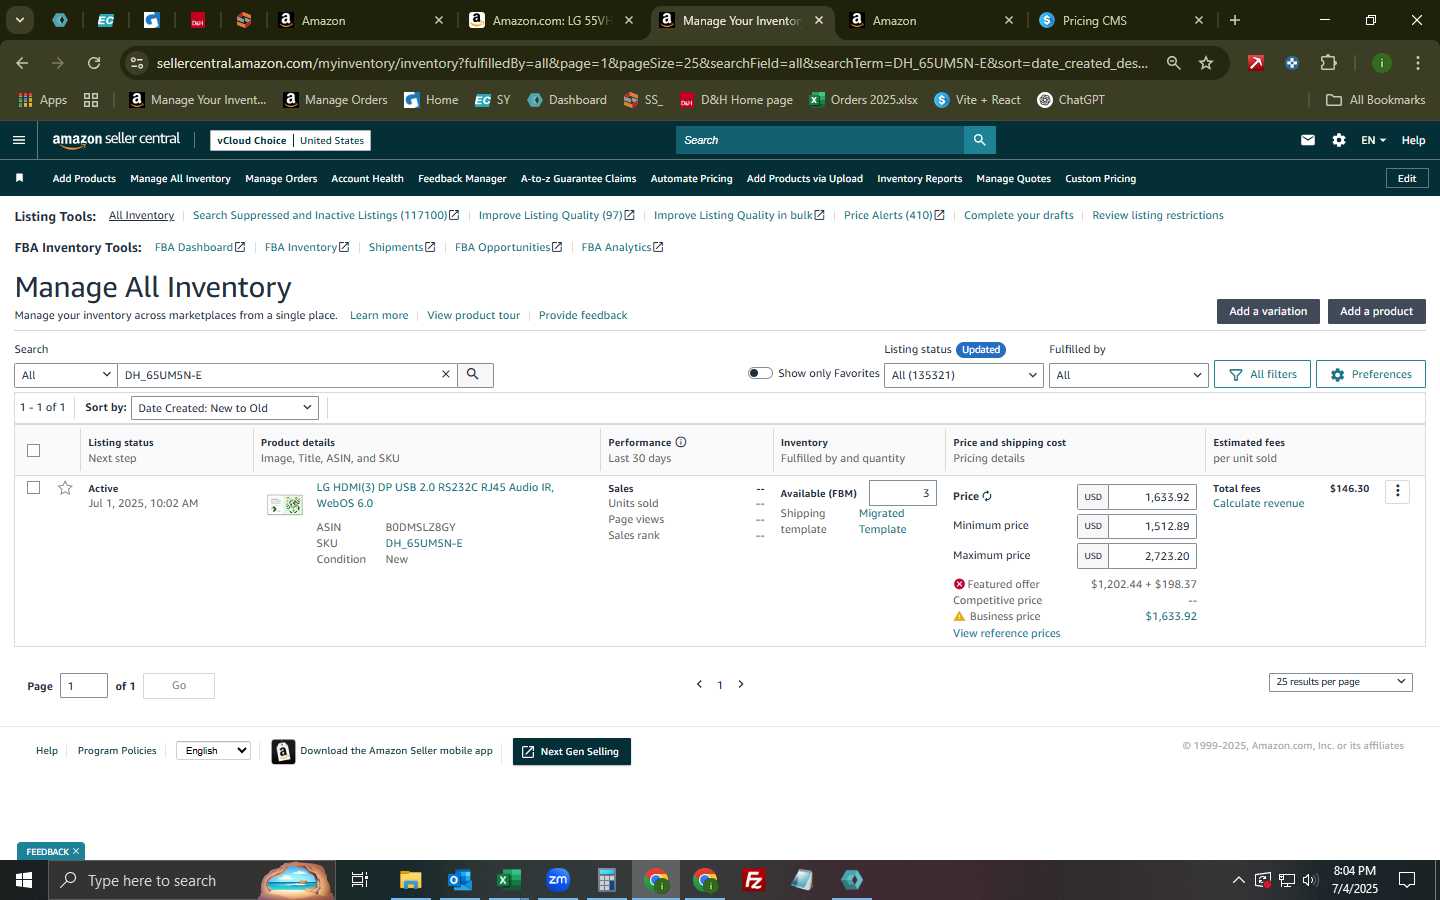This screenshot has width=1440, height=900.
Task: Open Account Health nav item
Action: (x=367, y=178)
